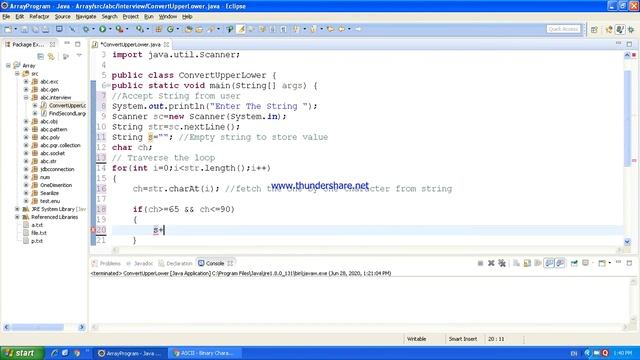Image resolution: width=640 pixels, height=360 pixels.
Task: Open the Window menu
Action: click(168, 17)
